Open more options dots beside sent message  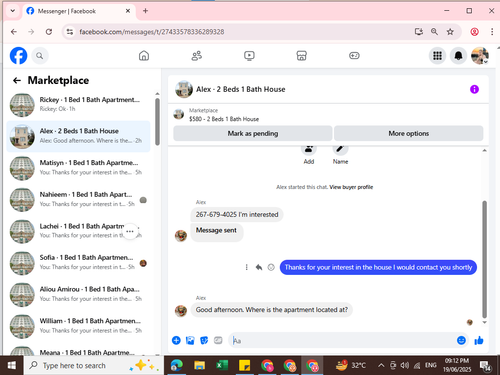click(x=246, y=267)
